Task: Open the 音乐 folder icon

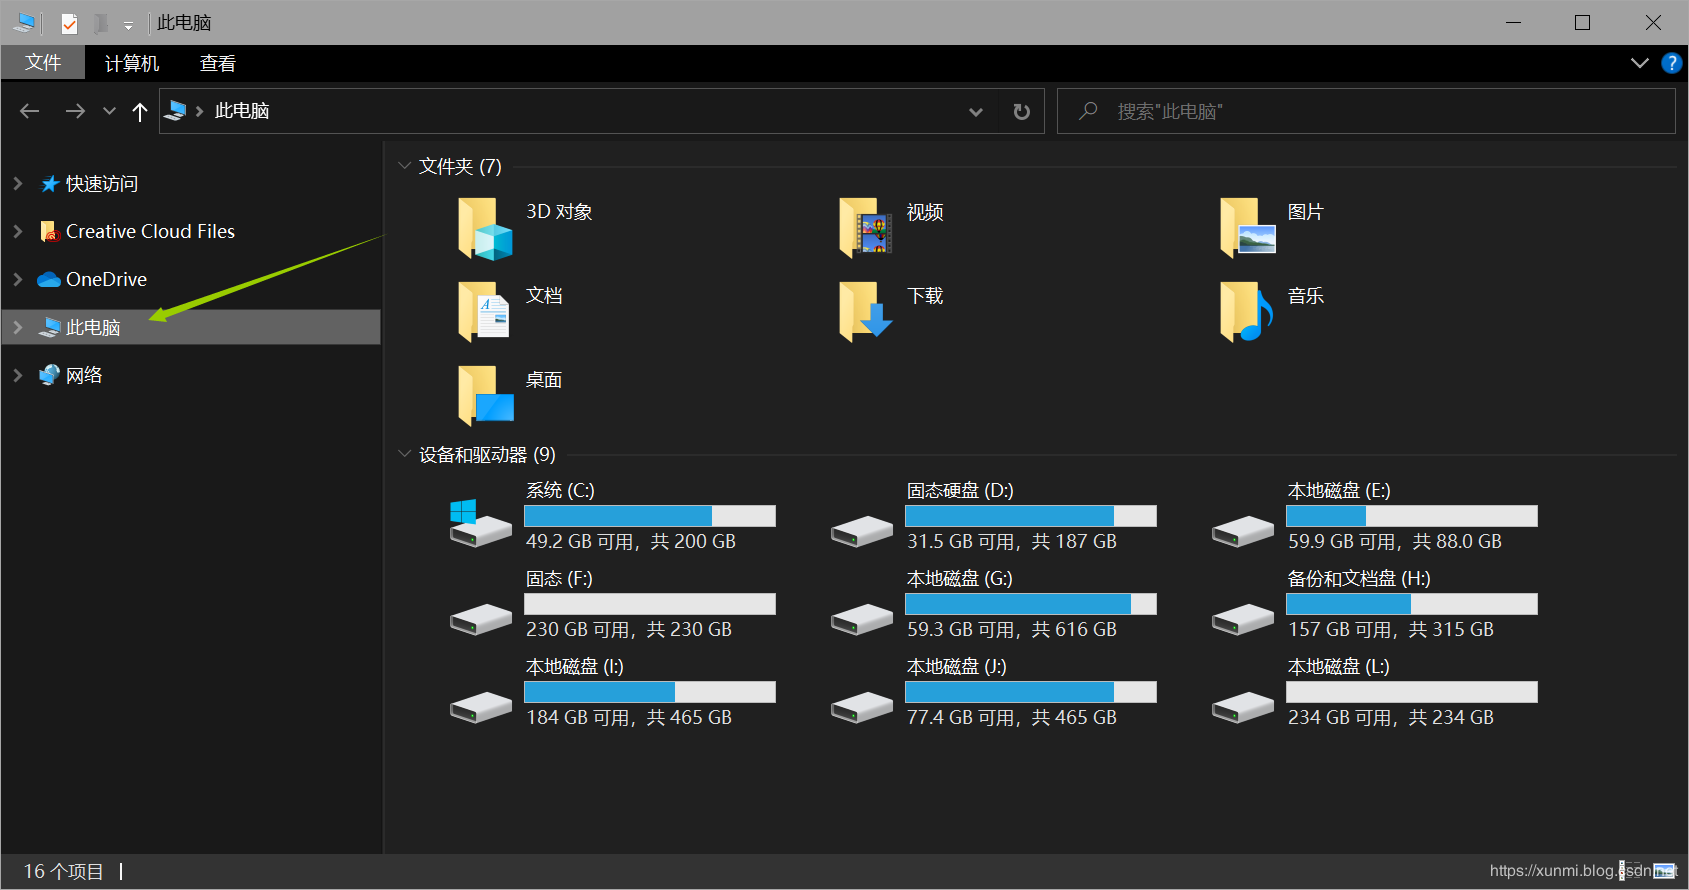Action: (1247, 312)
